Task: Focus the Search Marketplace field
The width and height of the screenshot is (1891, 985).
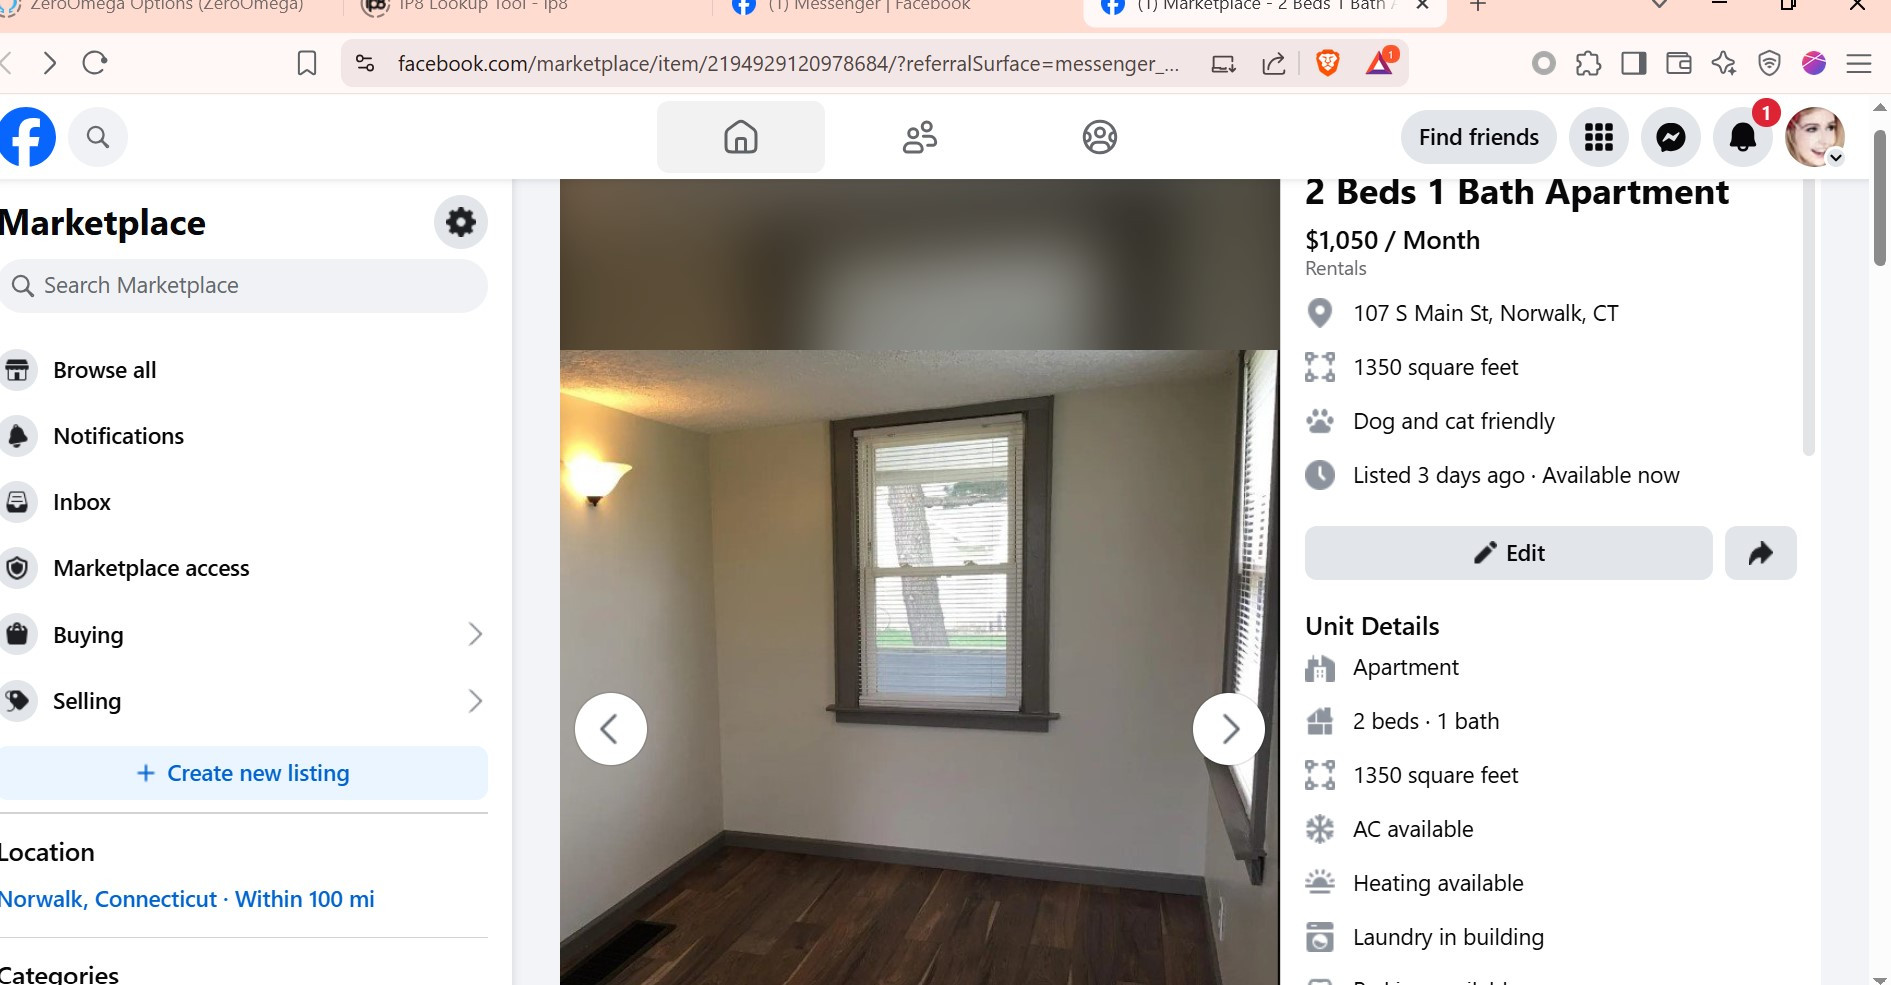Action: (x=244, y=286)
